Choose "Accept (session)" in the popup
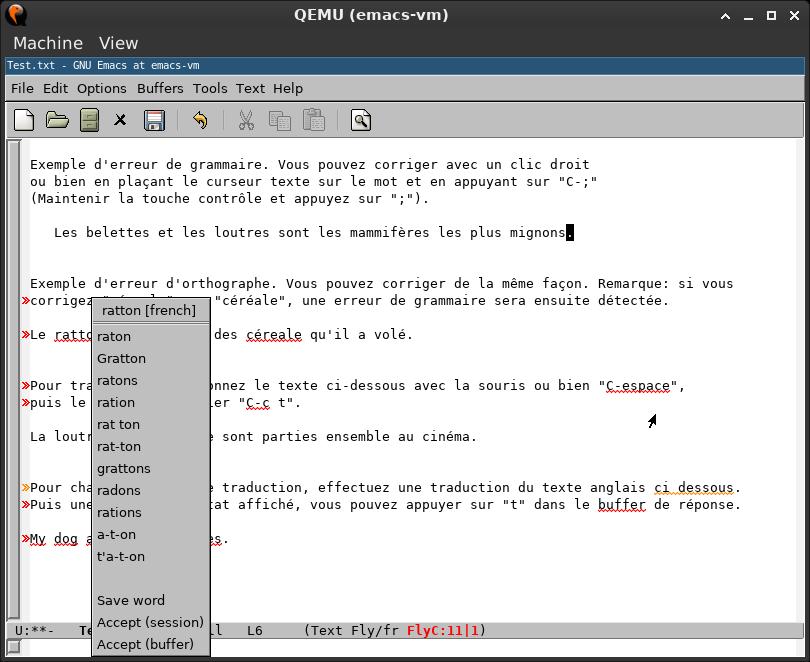The image size is (810, 662). pos(150,622)
